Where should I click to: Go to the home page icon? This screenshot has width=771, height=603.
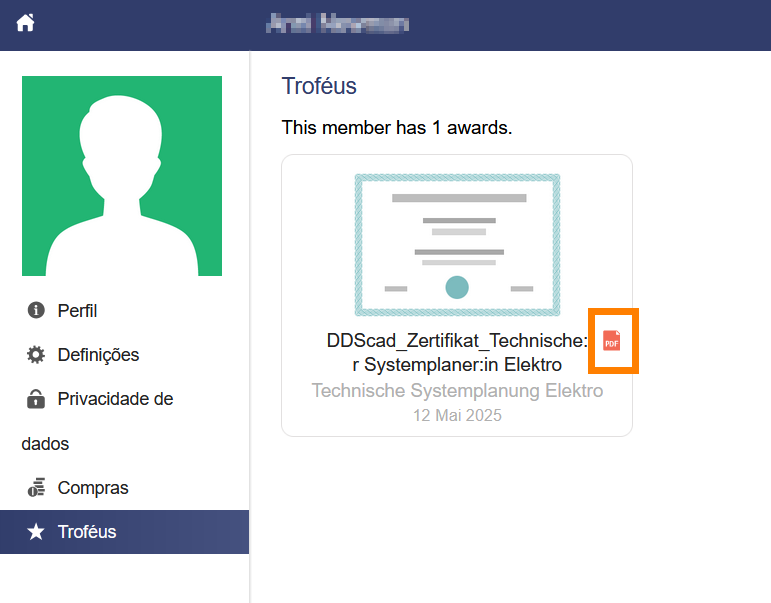point(25,23)
